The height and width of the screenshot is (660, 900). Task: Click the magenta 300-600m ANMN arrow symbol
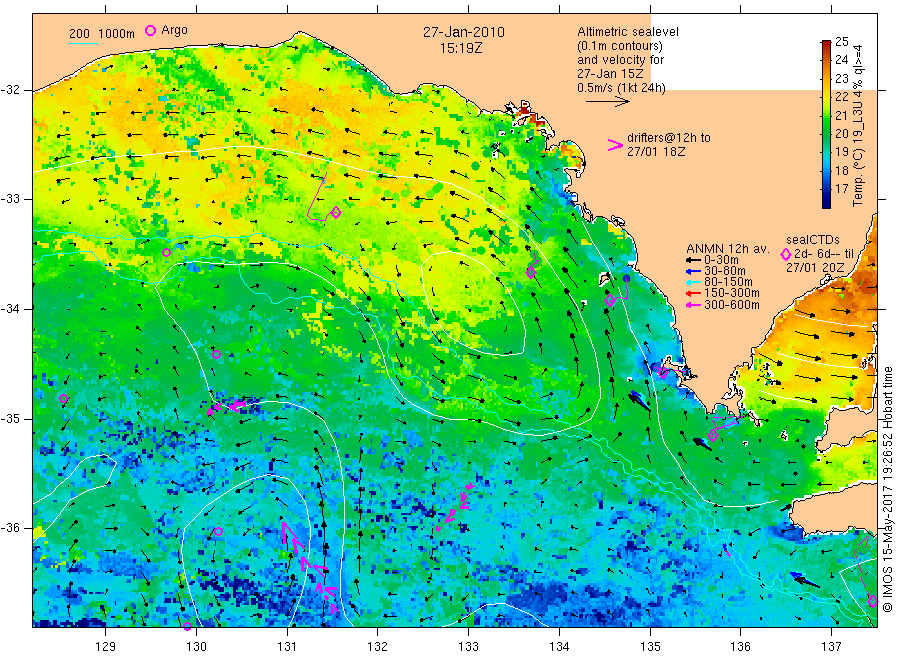pyautogui.click(x=693, y=305)
